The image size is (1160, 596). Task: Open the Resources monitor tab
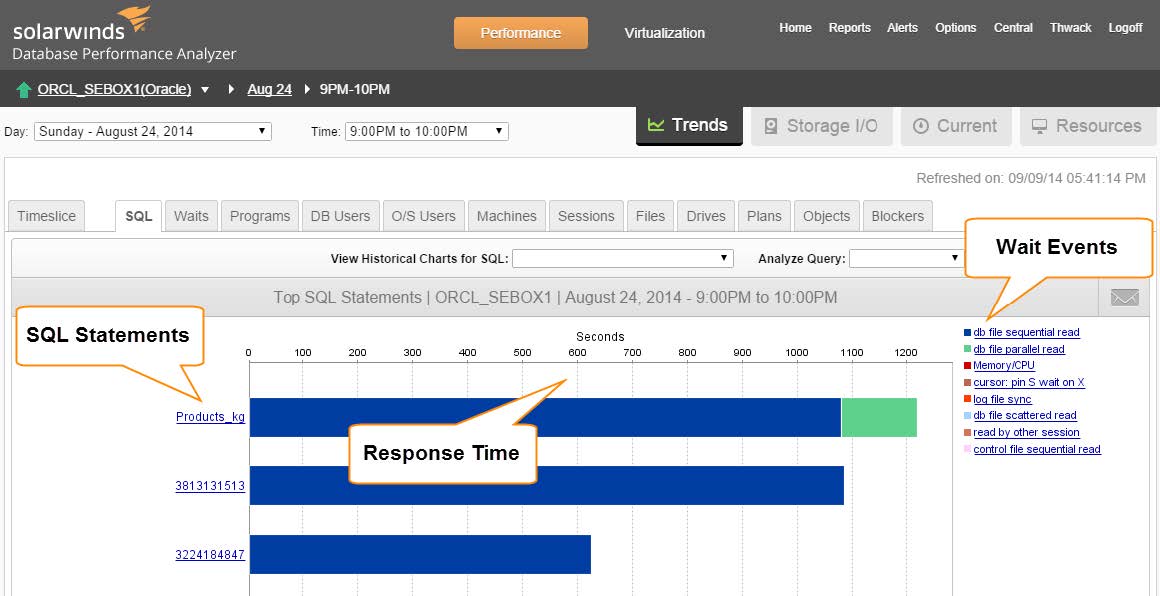pos(1086,126)
